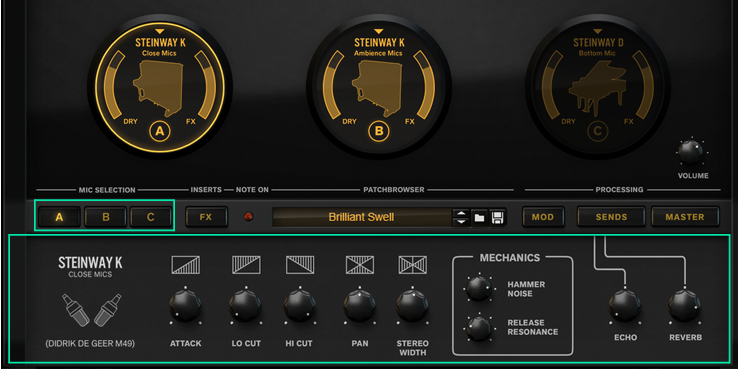
Task: Switch mic selection to C
Action: point(151,217)
